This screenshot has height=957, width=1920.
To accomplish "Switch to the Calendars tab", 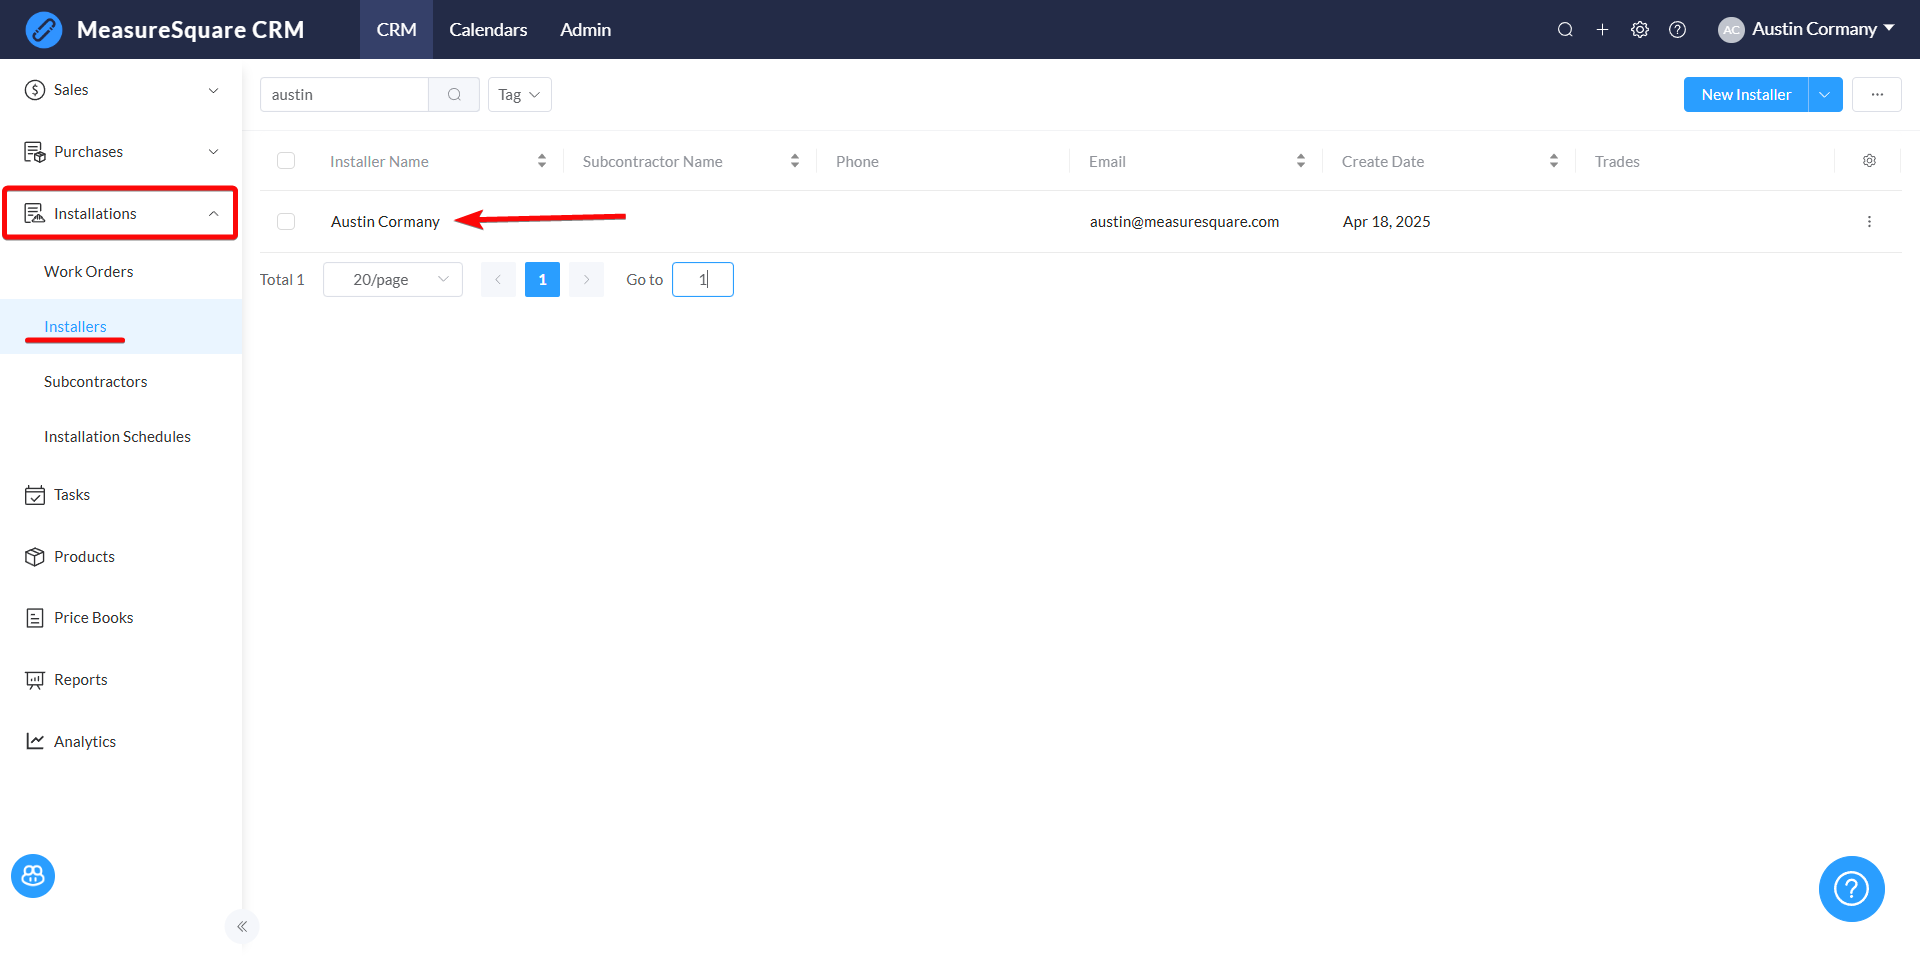I will pyautogui.click(x=488, y=30).
